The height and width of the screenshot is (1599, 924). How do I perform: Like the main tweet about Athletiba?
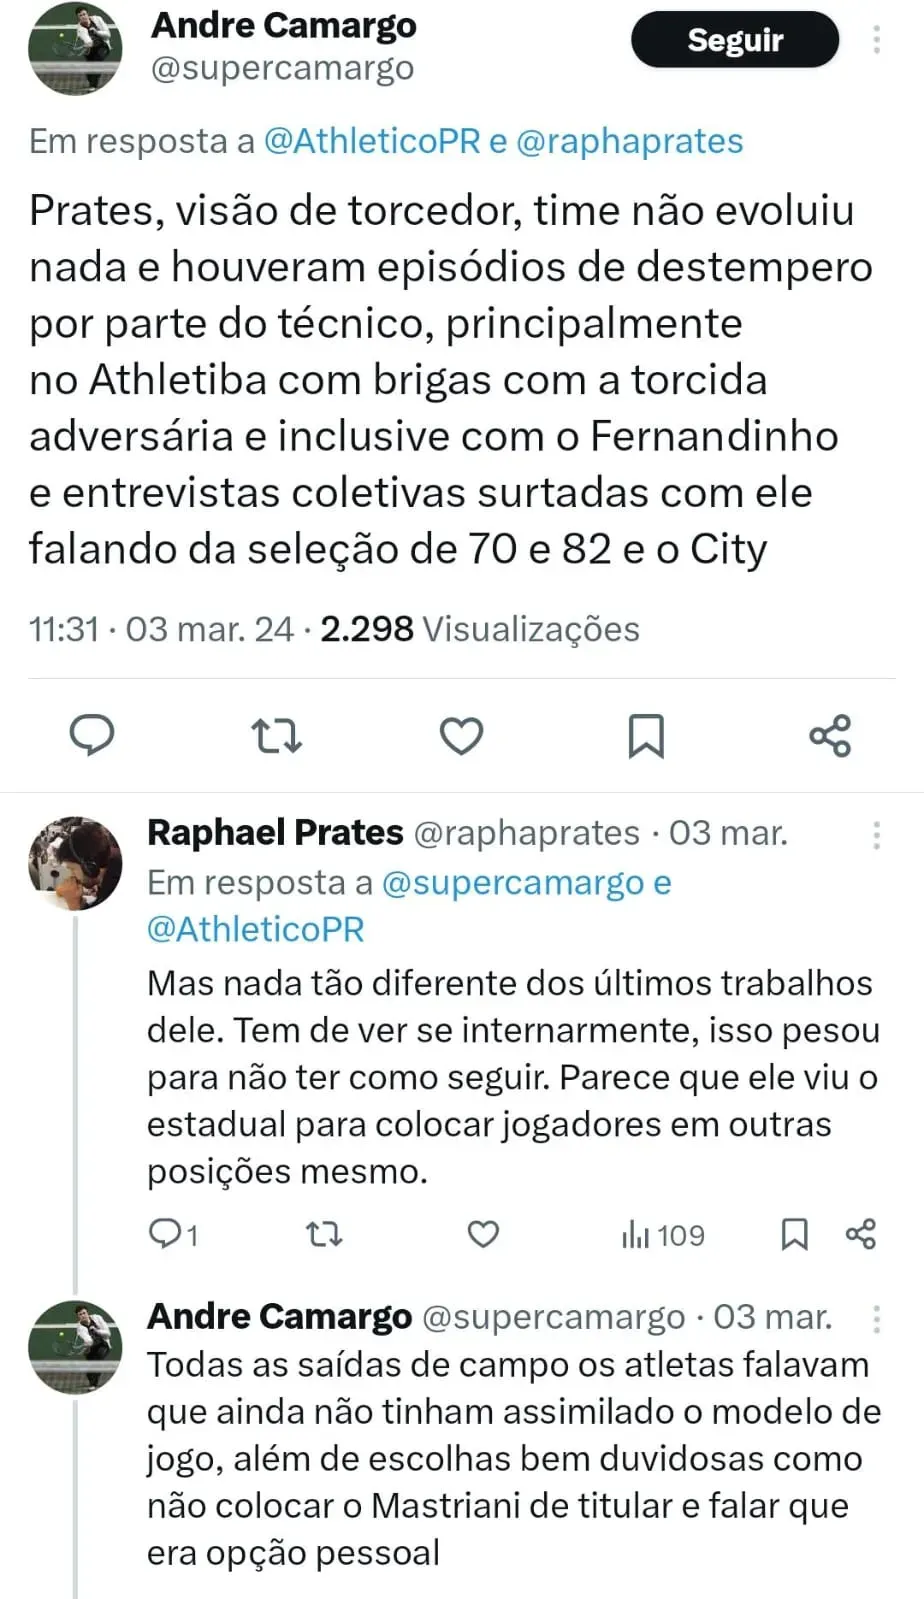pos(461,735)
